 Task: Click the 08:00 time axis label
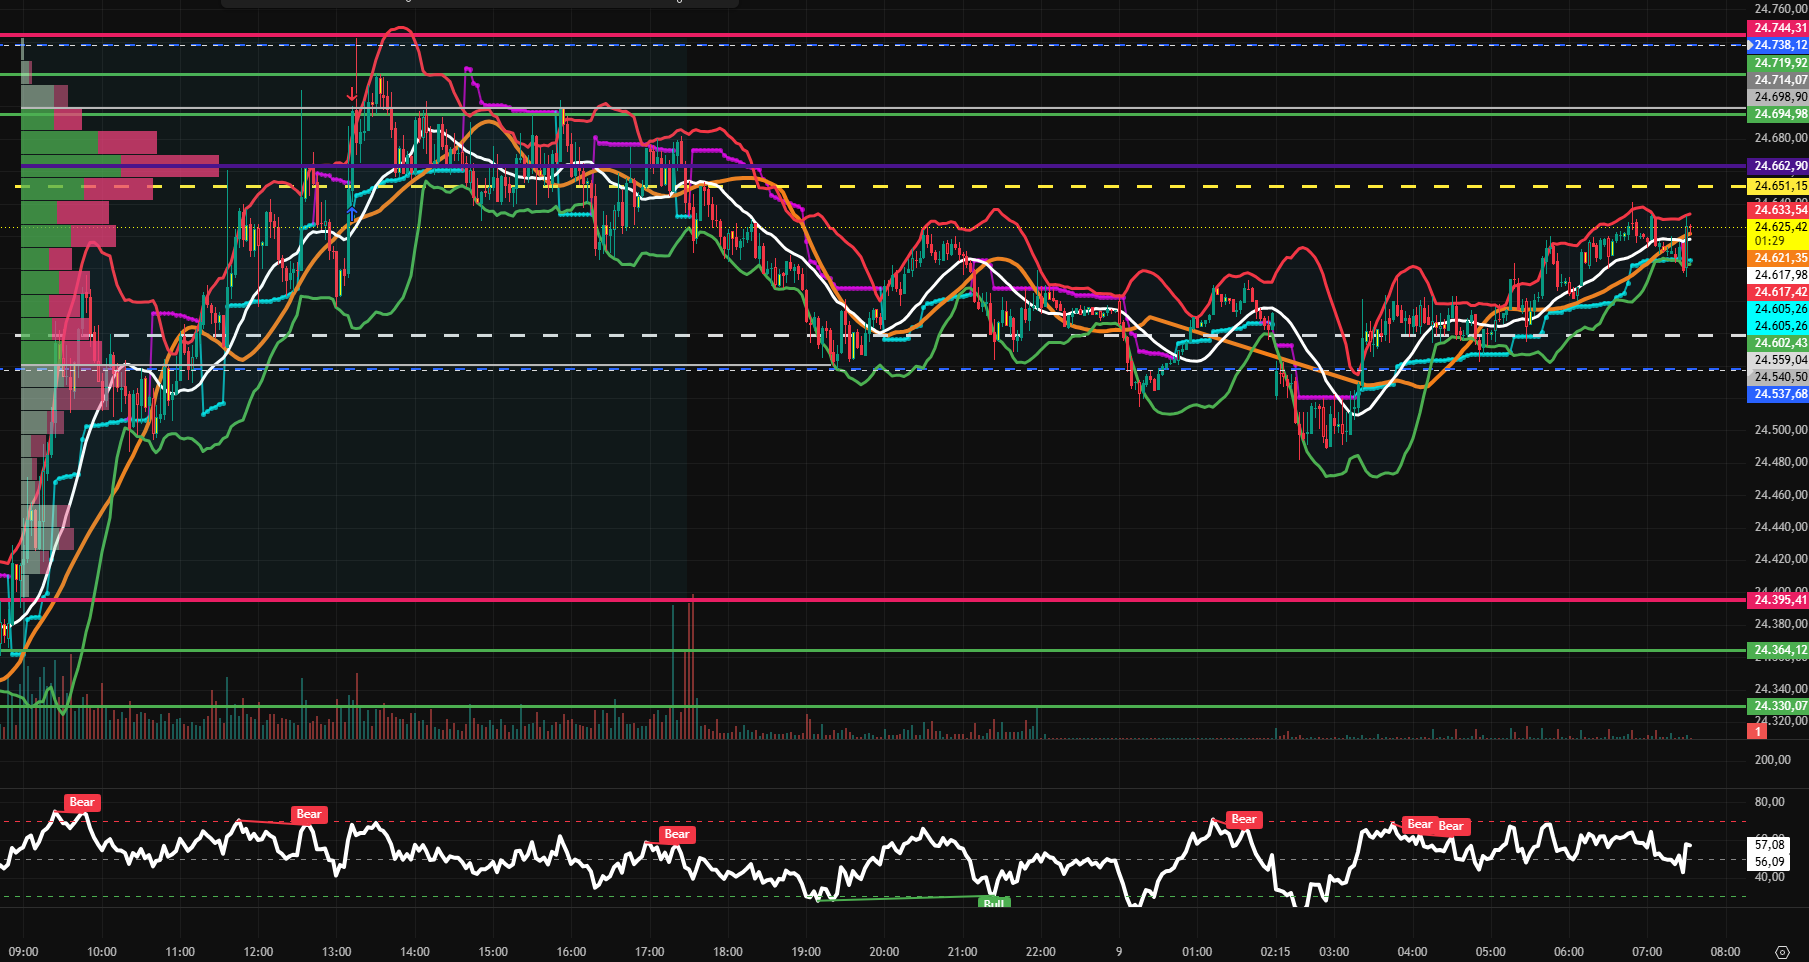(x=1725, y=952)
